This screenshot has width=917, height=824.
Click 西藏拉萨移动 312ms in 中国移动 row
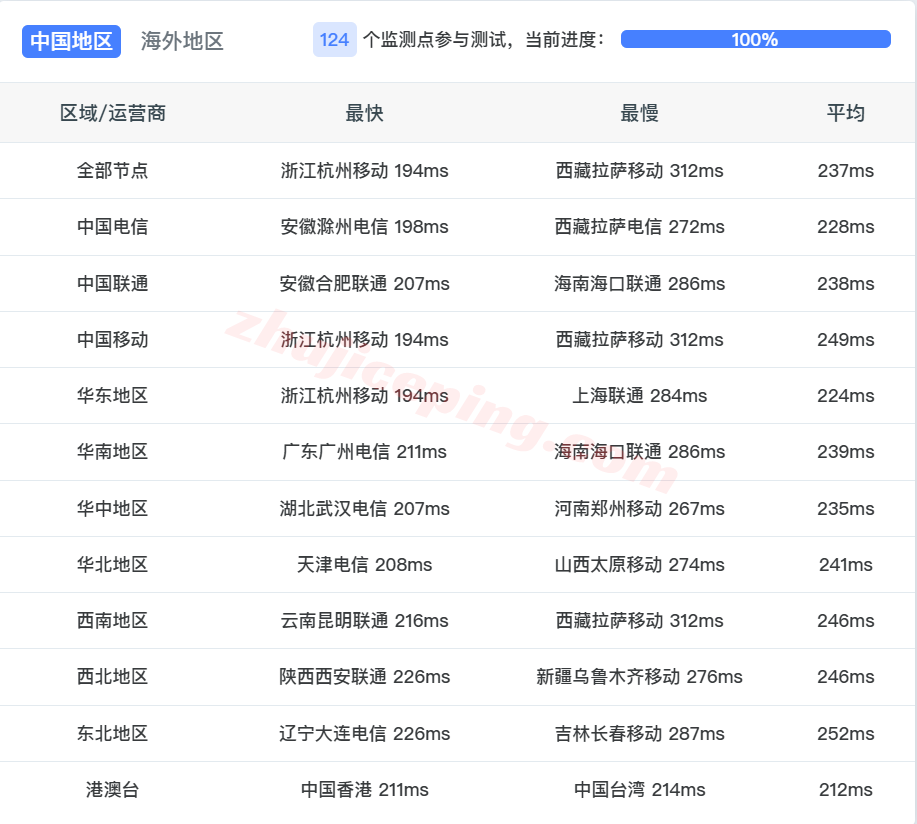click(639, 340)
